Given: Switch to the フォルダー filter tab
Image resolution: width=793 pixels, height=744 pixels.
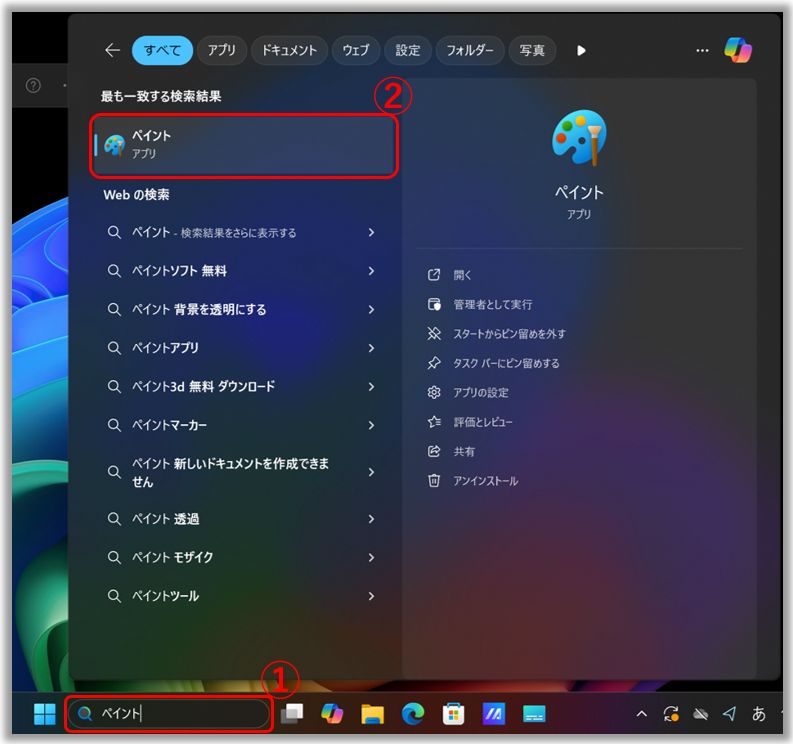Looking at the screenshot, I should tap(469, 51).
